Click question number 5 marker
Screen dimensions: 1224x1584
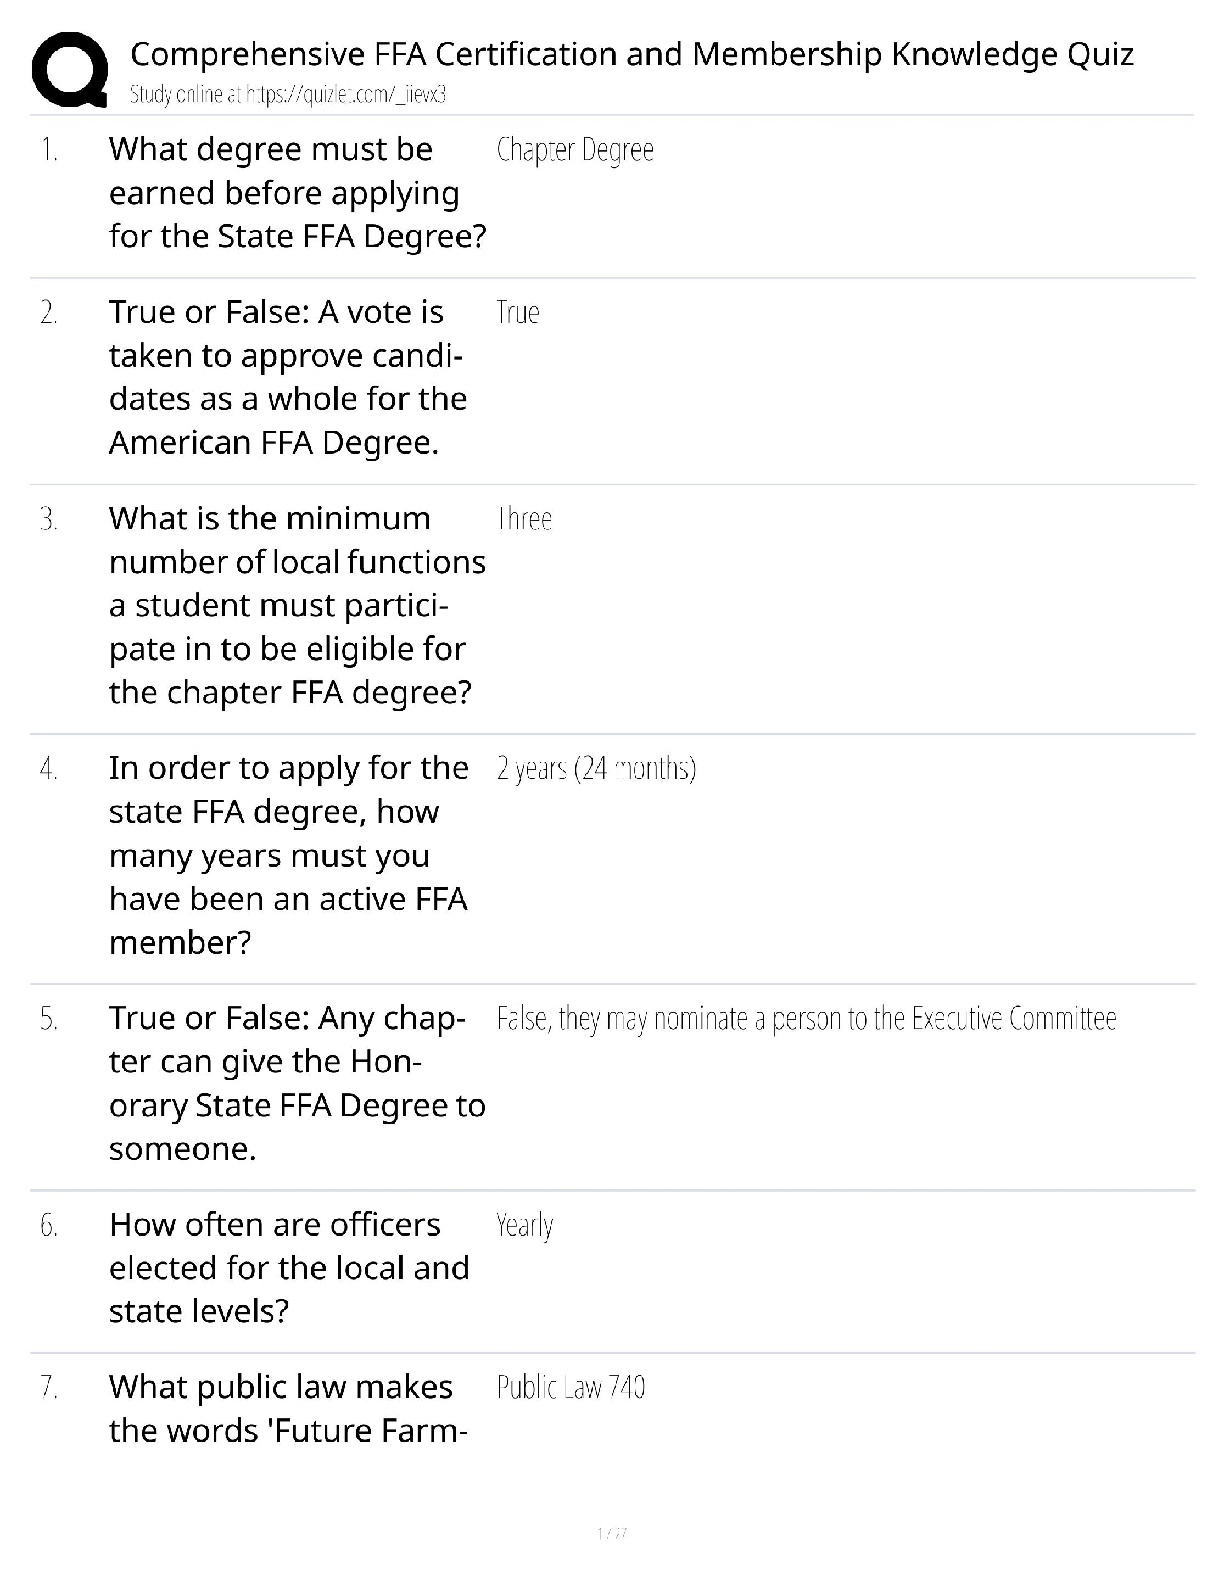point(49,1020)
